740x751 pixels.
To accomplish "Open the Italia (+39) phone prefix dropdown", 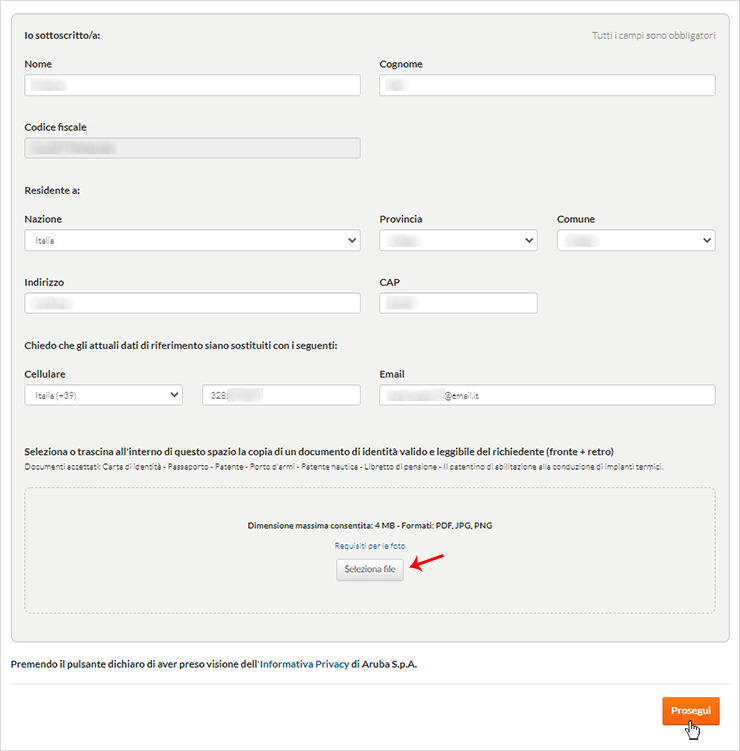I will pos(103,395).
